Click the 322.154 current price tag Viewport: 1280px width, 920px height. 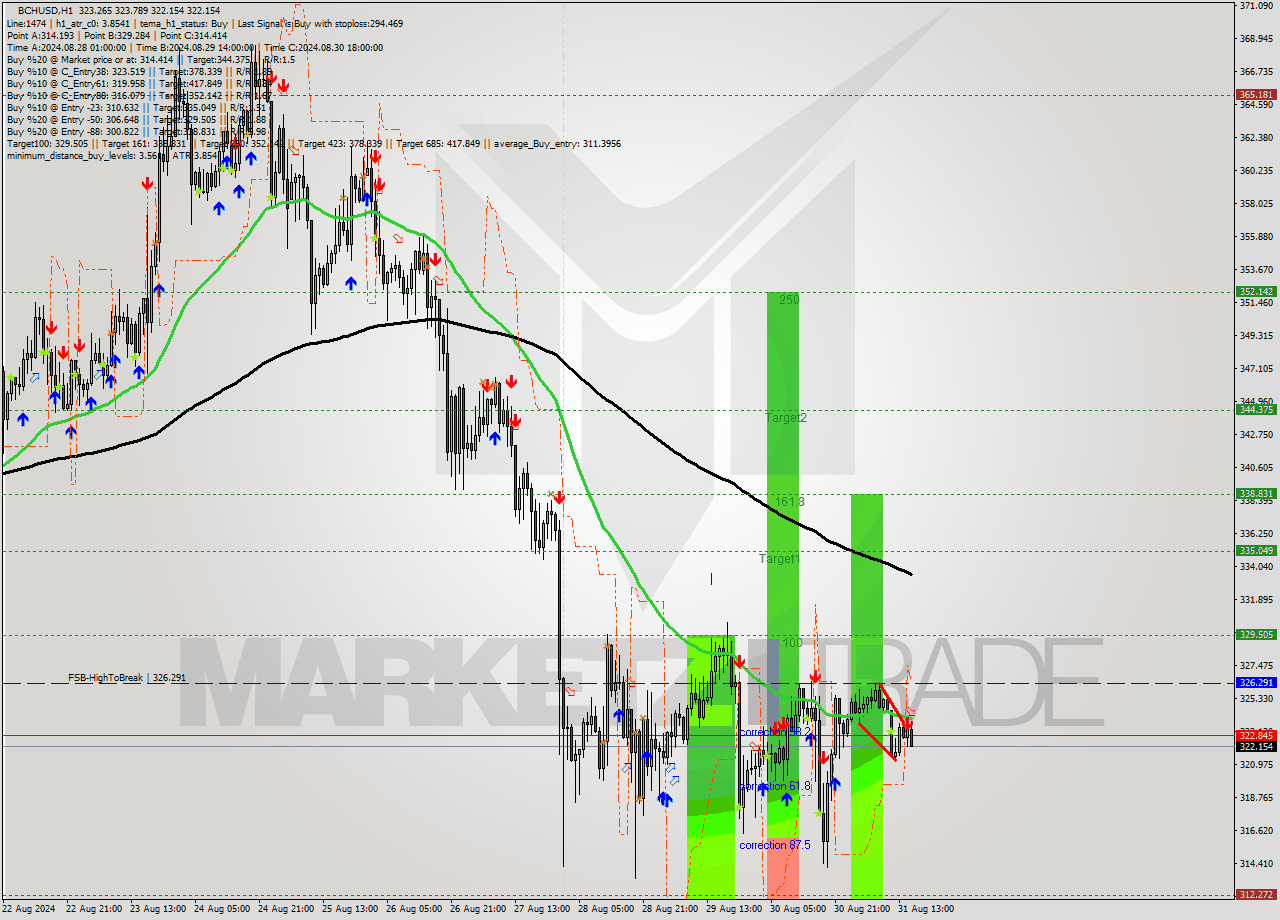1255,746
